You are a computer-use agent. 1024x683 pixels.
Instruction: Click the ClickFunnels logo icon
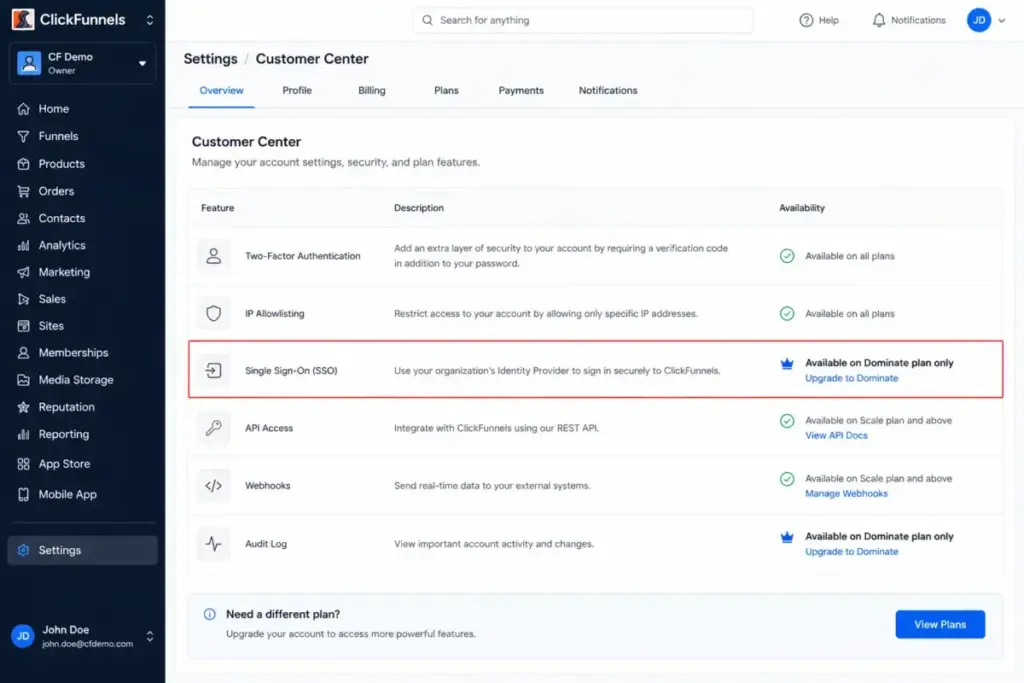[x=23, y=20]
